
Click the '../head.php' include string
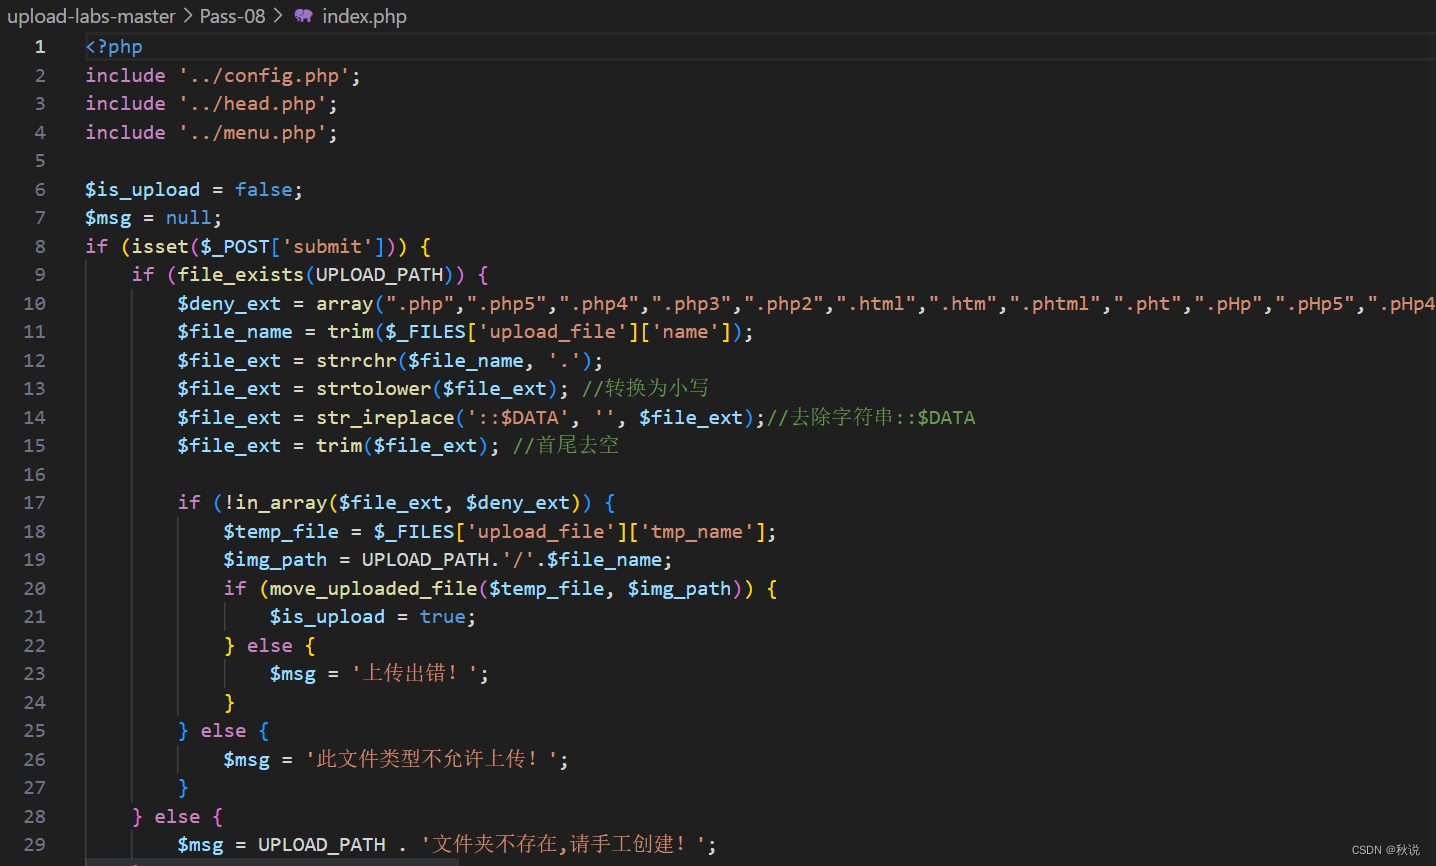click(x=253, y=104)
